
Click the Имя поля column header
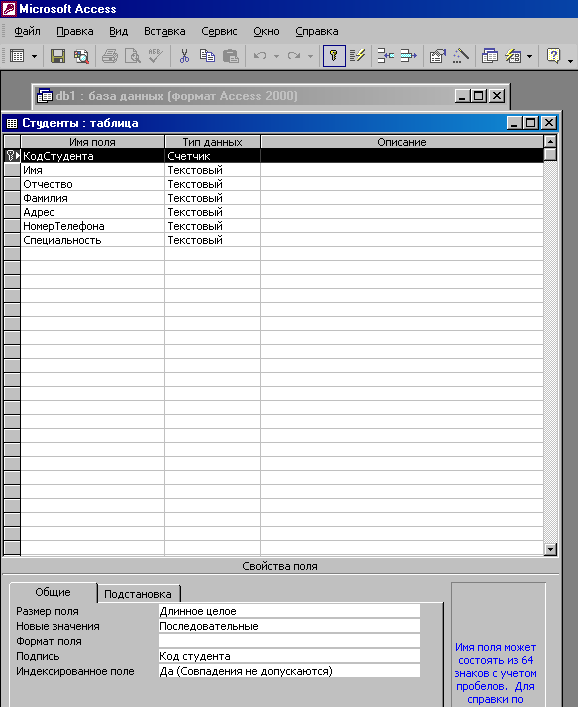[x=92, y=142]
